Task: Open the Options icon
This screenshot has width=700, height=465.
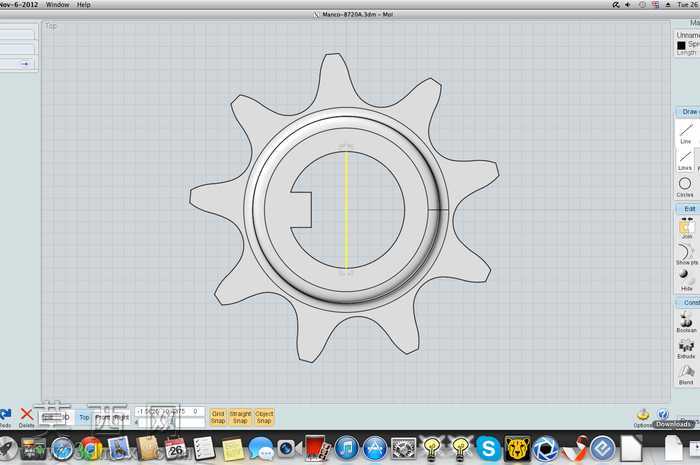Action: (x=643, y=415)
